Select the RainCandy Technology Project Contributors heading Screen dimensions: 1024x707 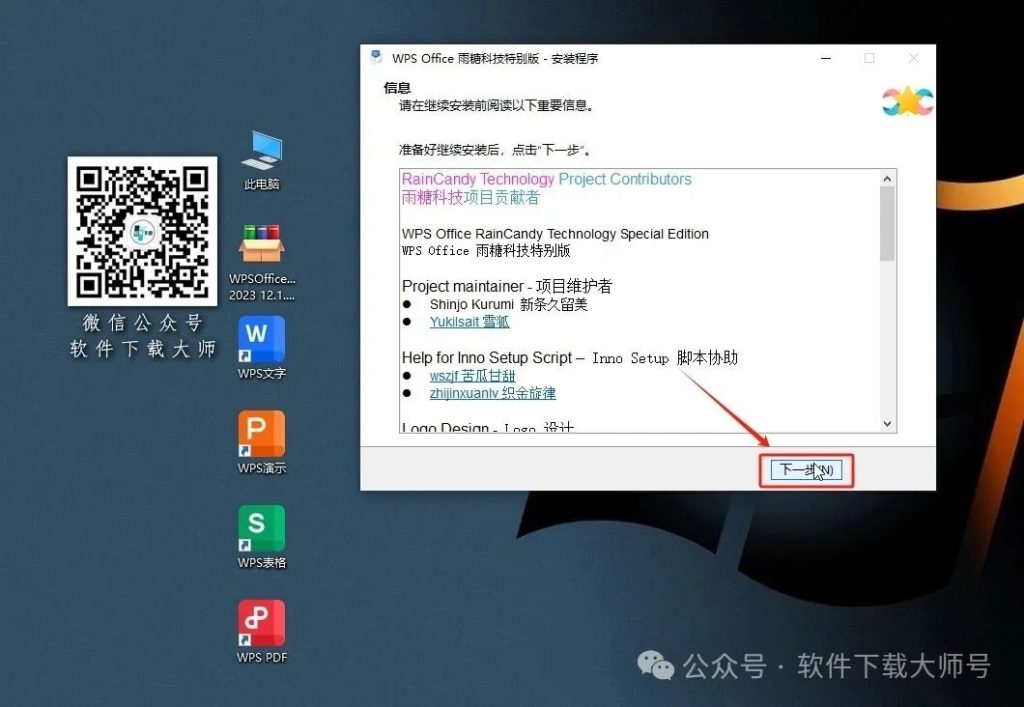[545, 179]
